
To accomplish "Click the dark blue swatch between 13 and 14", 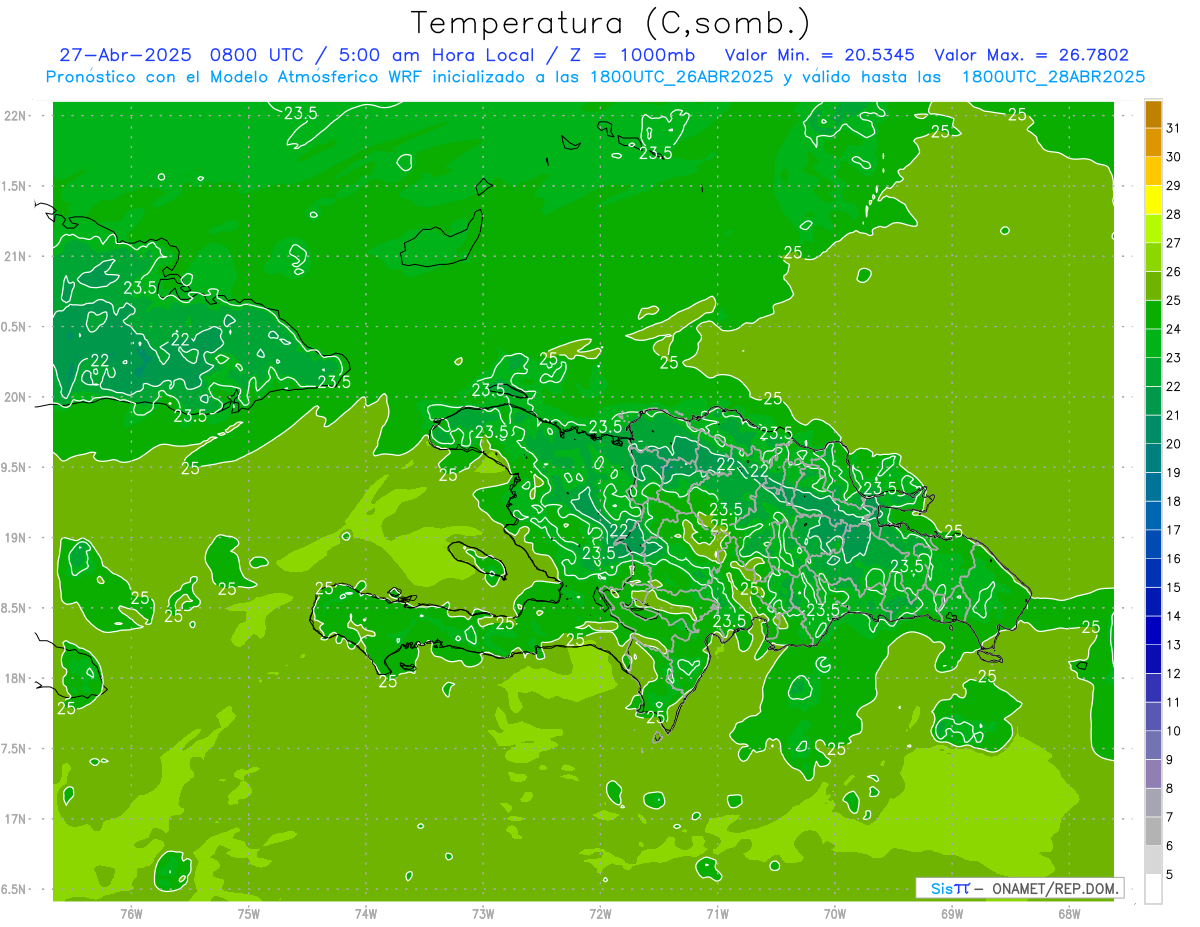I will point(1153,630).
